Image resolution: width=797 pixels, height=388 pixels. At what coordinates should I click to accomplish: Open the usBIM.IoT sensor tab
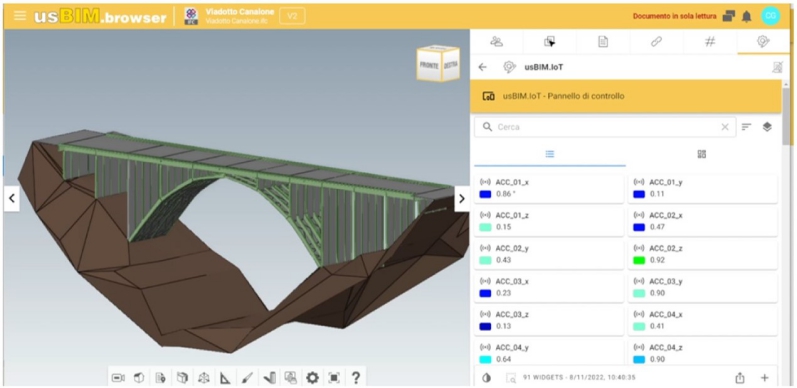pos(762,42)
